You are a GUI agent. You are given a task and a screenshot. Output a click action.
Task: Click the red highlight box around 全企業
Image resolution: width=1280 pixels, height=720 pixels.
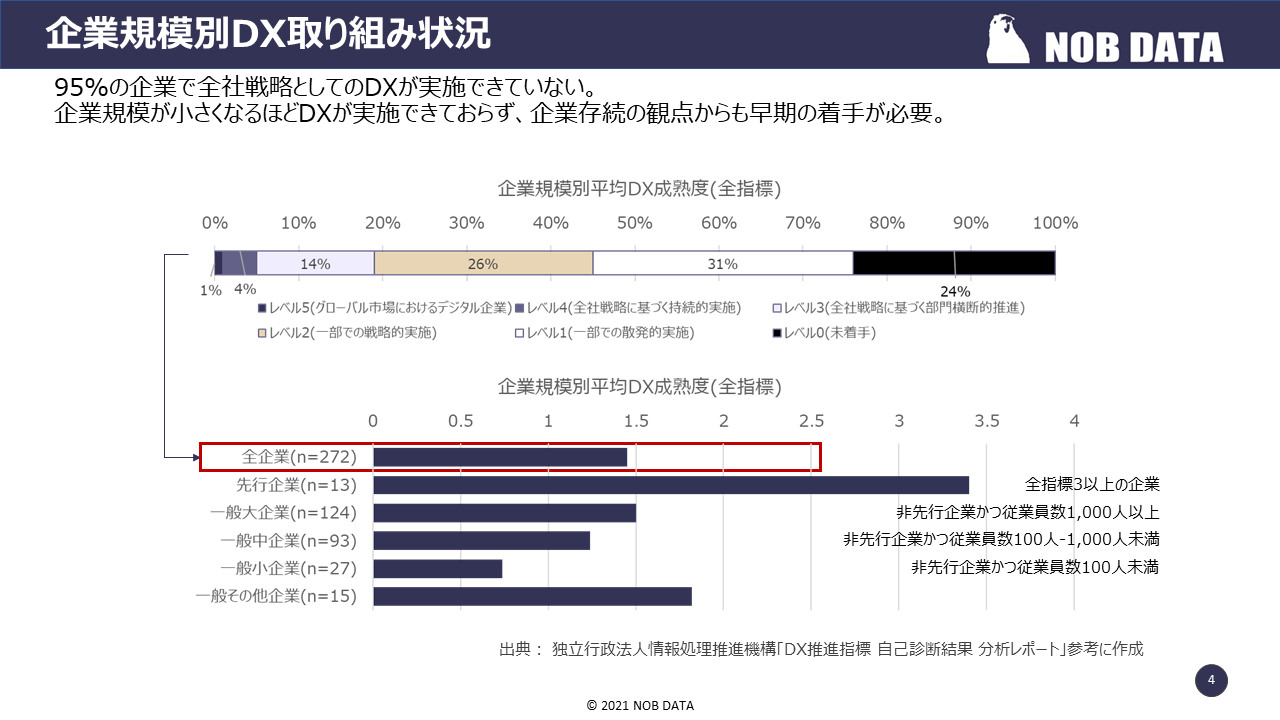[x=510, y=455]
